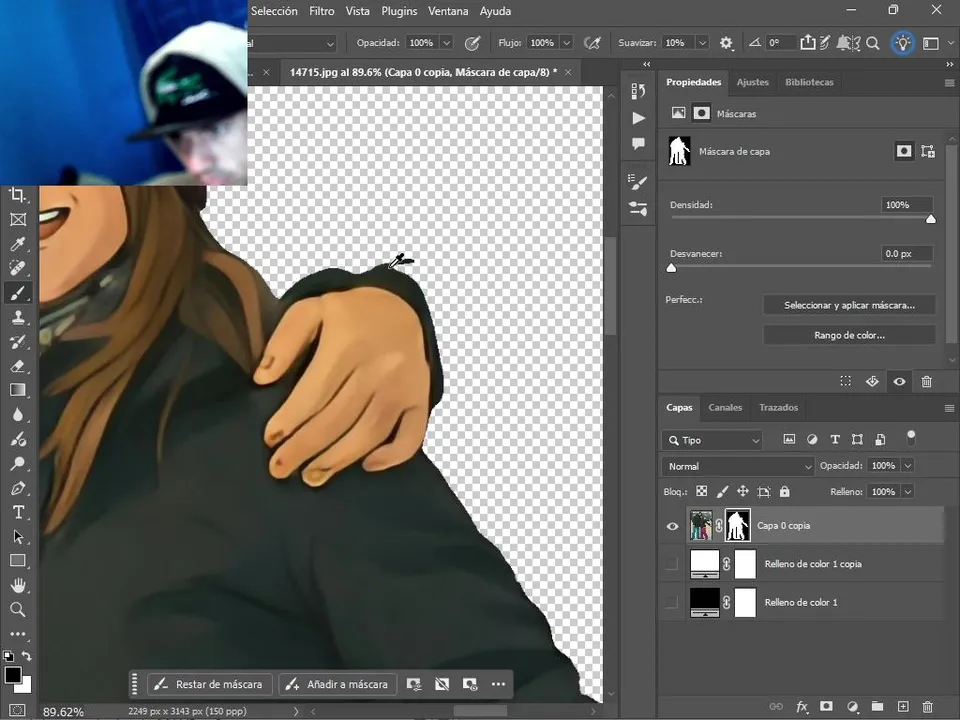This screenshot has height=720, width=960.
Task: Open the Relleno dropdown arrow
Action: point(908,492)
